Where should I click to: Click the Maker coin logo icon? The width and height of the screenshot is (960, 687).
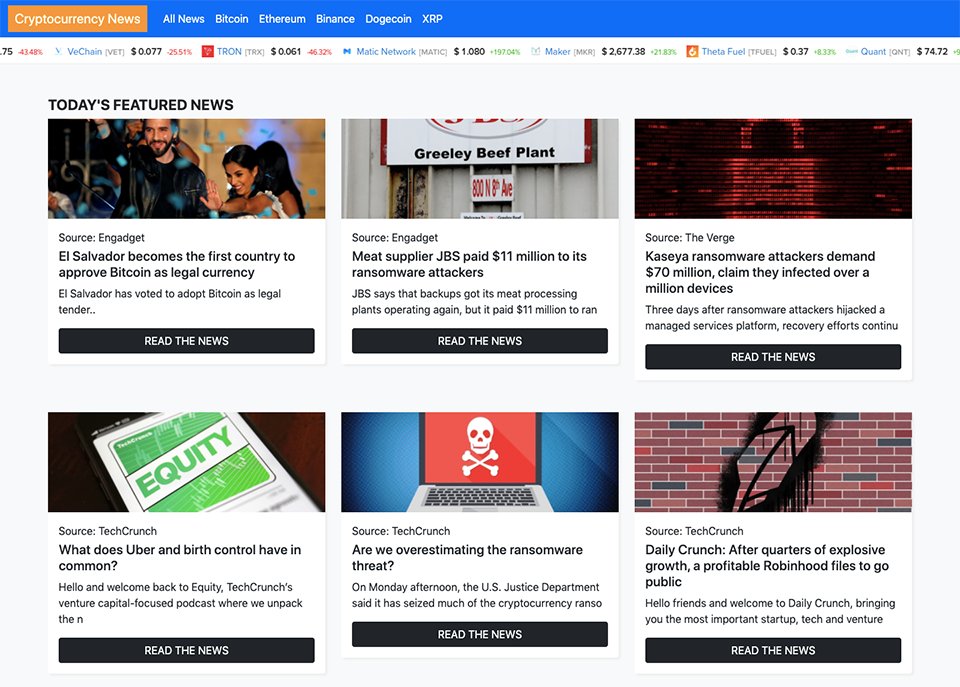536,51
